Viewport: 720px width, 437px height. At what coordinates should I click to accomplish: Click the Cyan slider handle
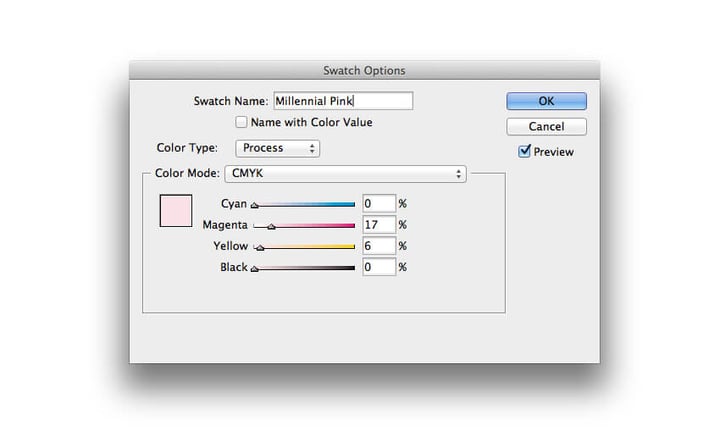point(254,206)
